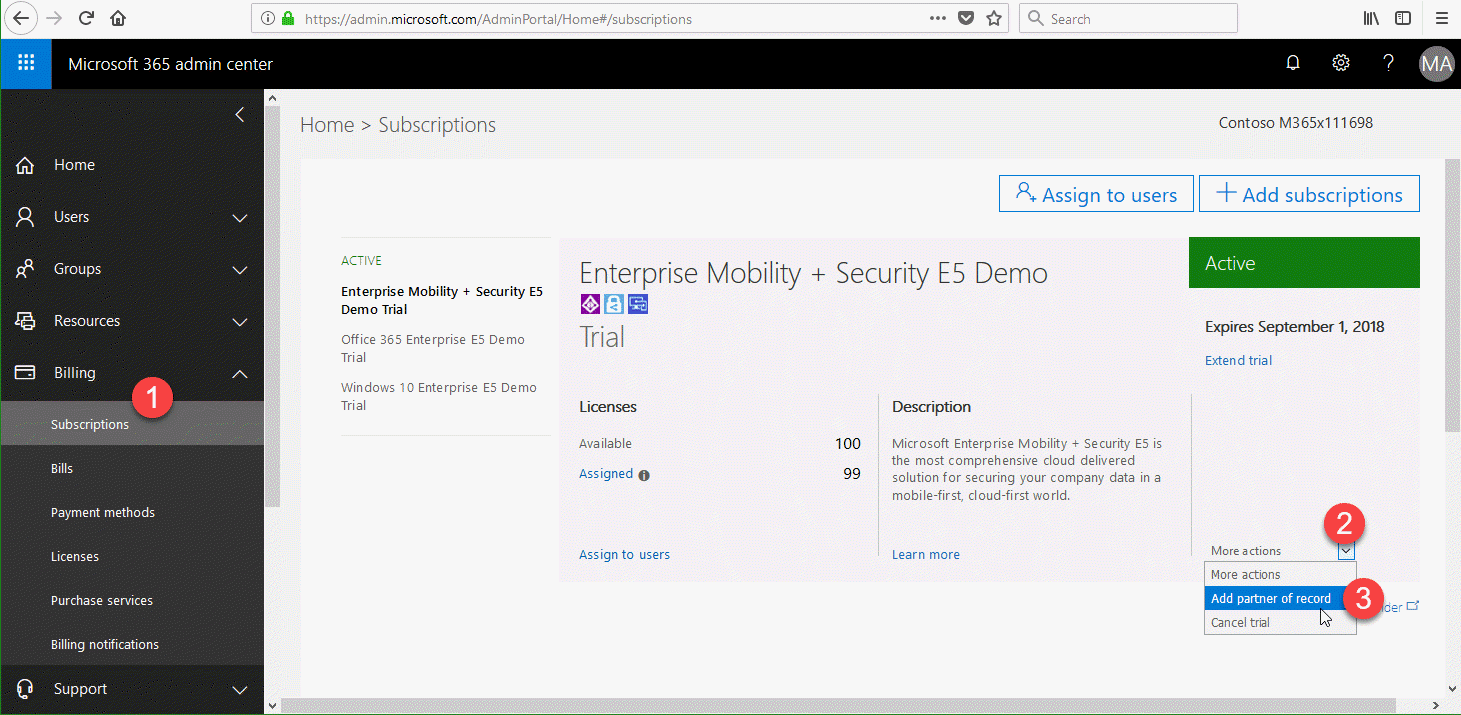Collapse the left navigation pane arrow
Screen dimensions: 1461x715
point(239,115)
